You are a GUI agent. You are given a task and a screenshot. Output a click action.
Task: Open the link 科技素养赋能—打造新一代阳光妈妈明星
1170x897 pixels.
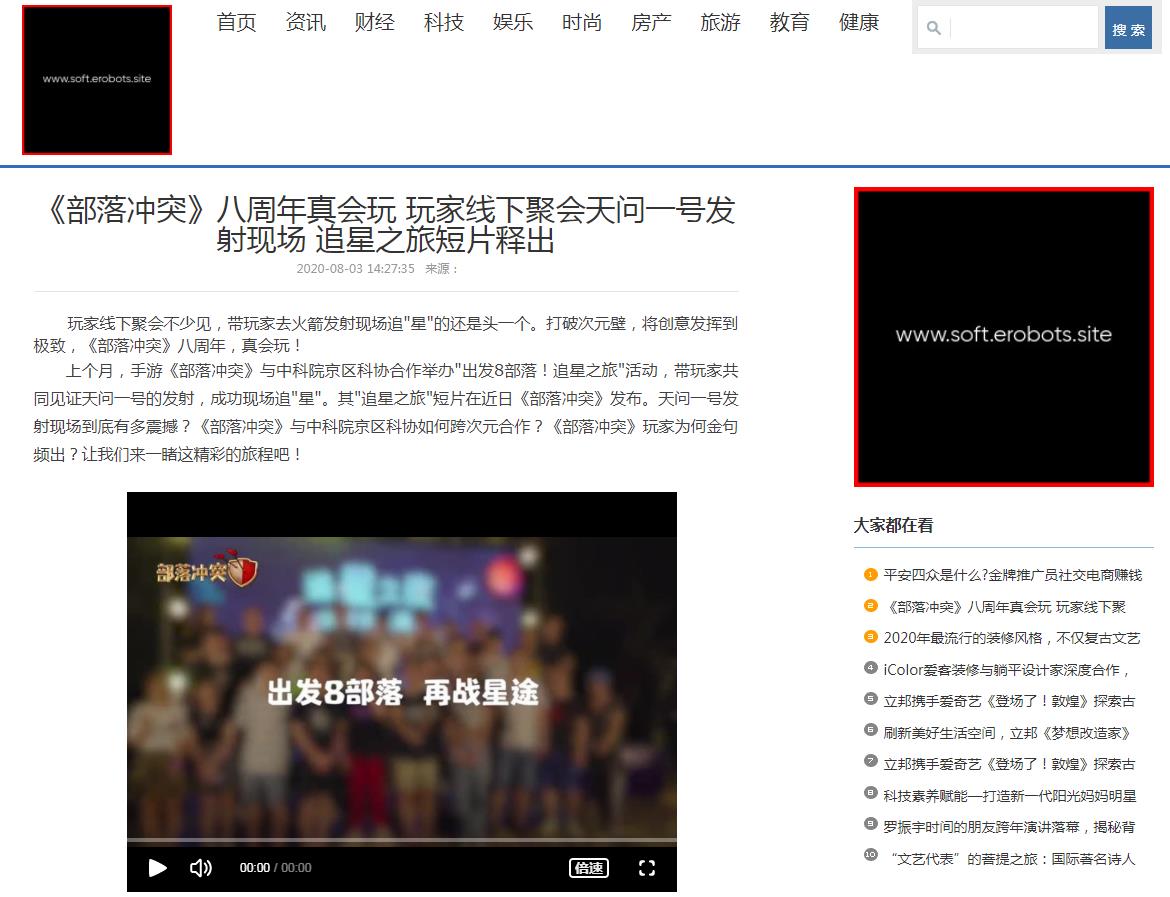[x=1010, y=796]
